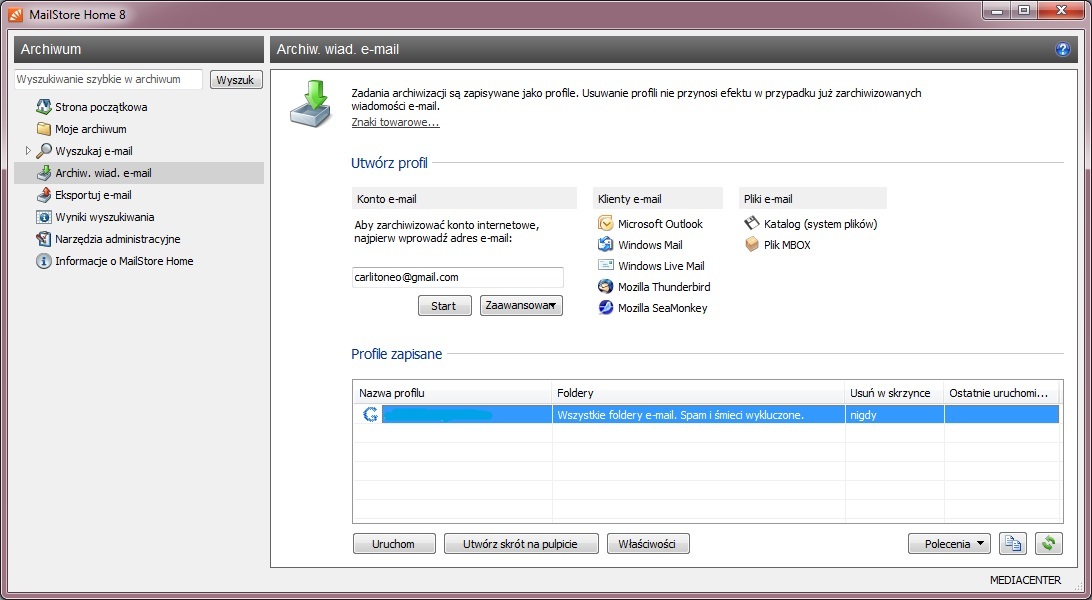Click the Wyszuk search button
The height and width of the screenshot is (600, 1092).
236,79
